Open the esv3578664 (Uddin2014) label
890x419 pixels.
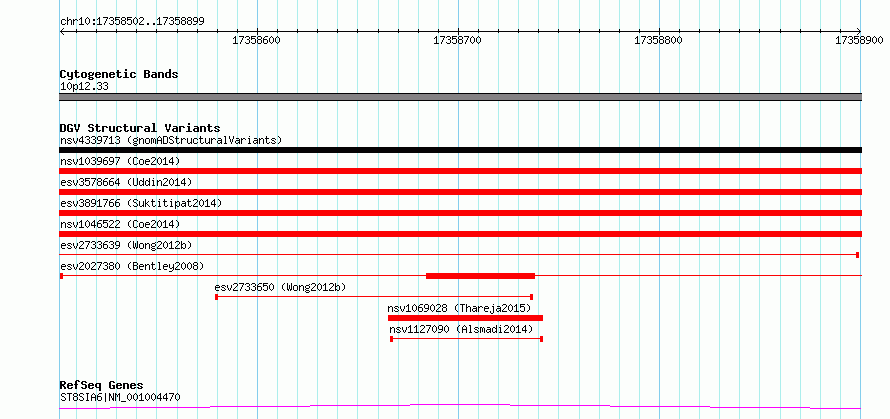tap(126, 182)
